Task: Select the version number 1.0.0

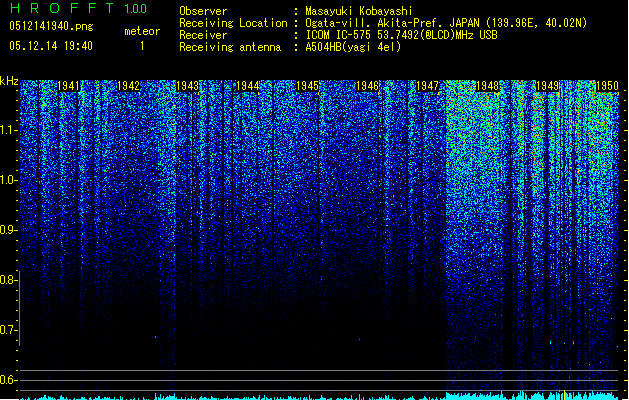Action: [135, 9]
